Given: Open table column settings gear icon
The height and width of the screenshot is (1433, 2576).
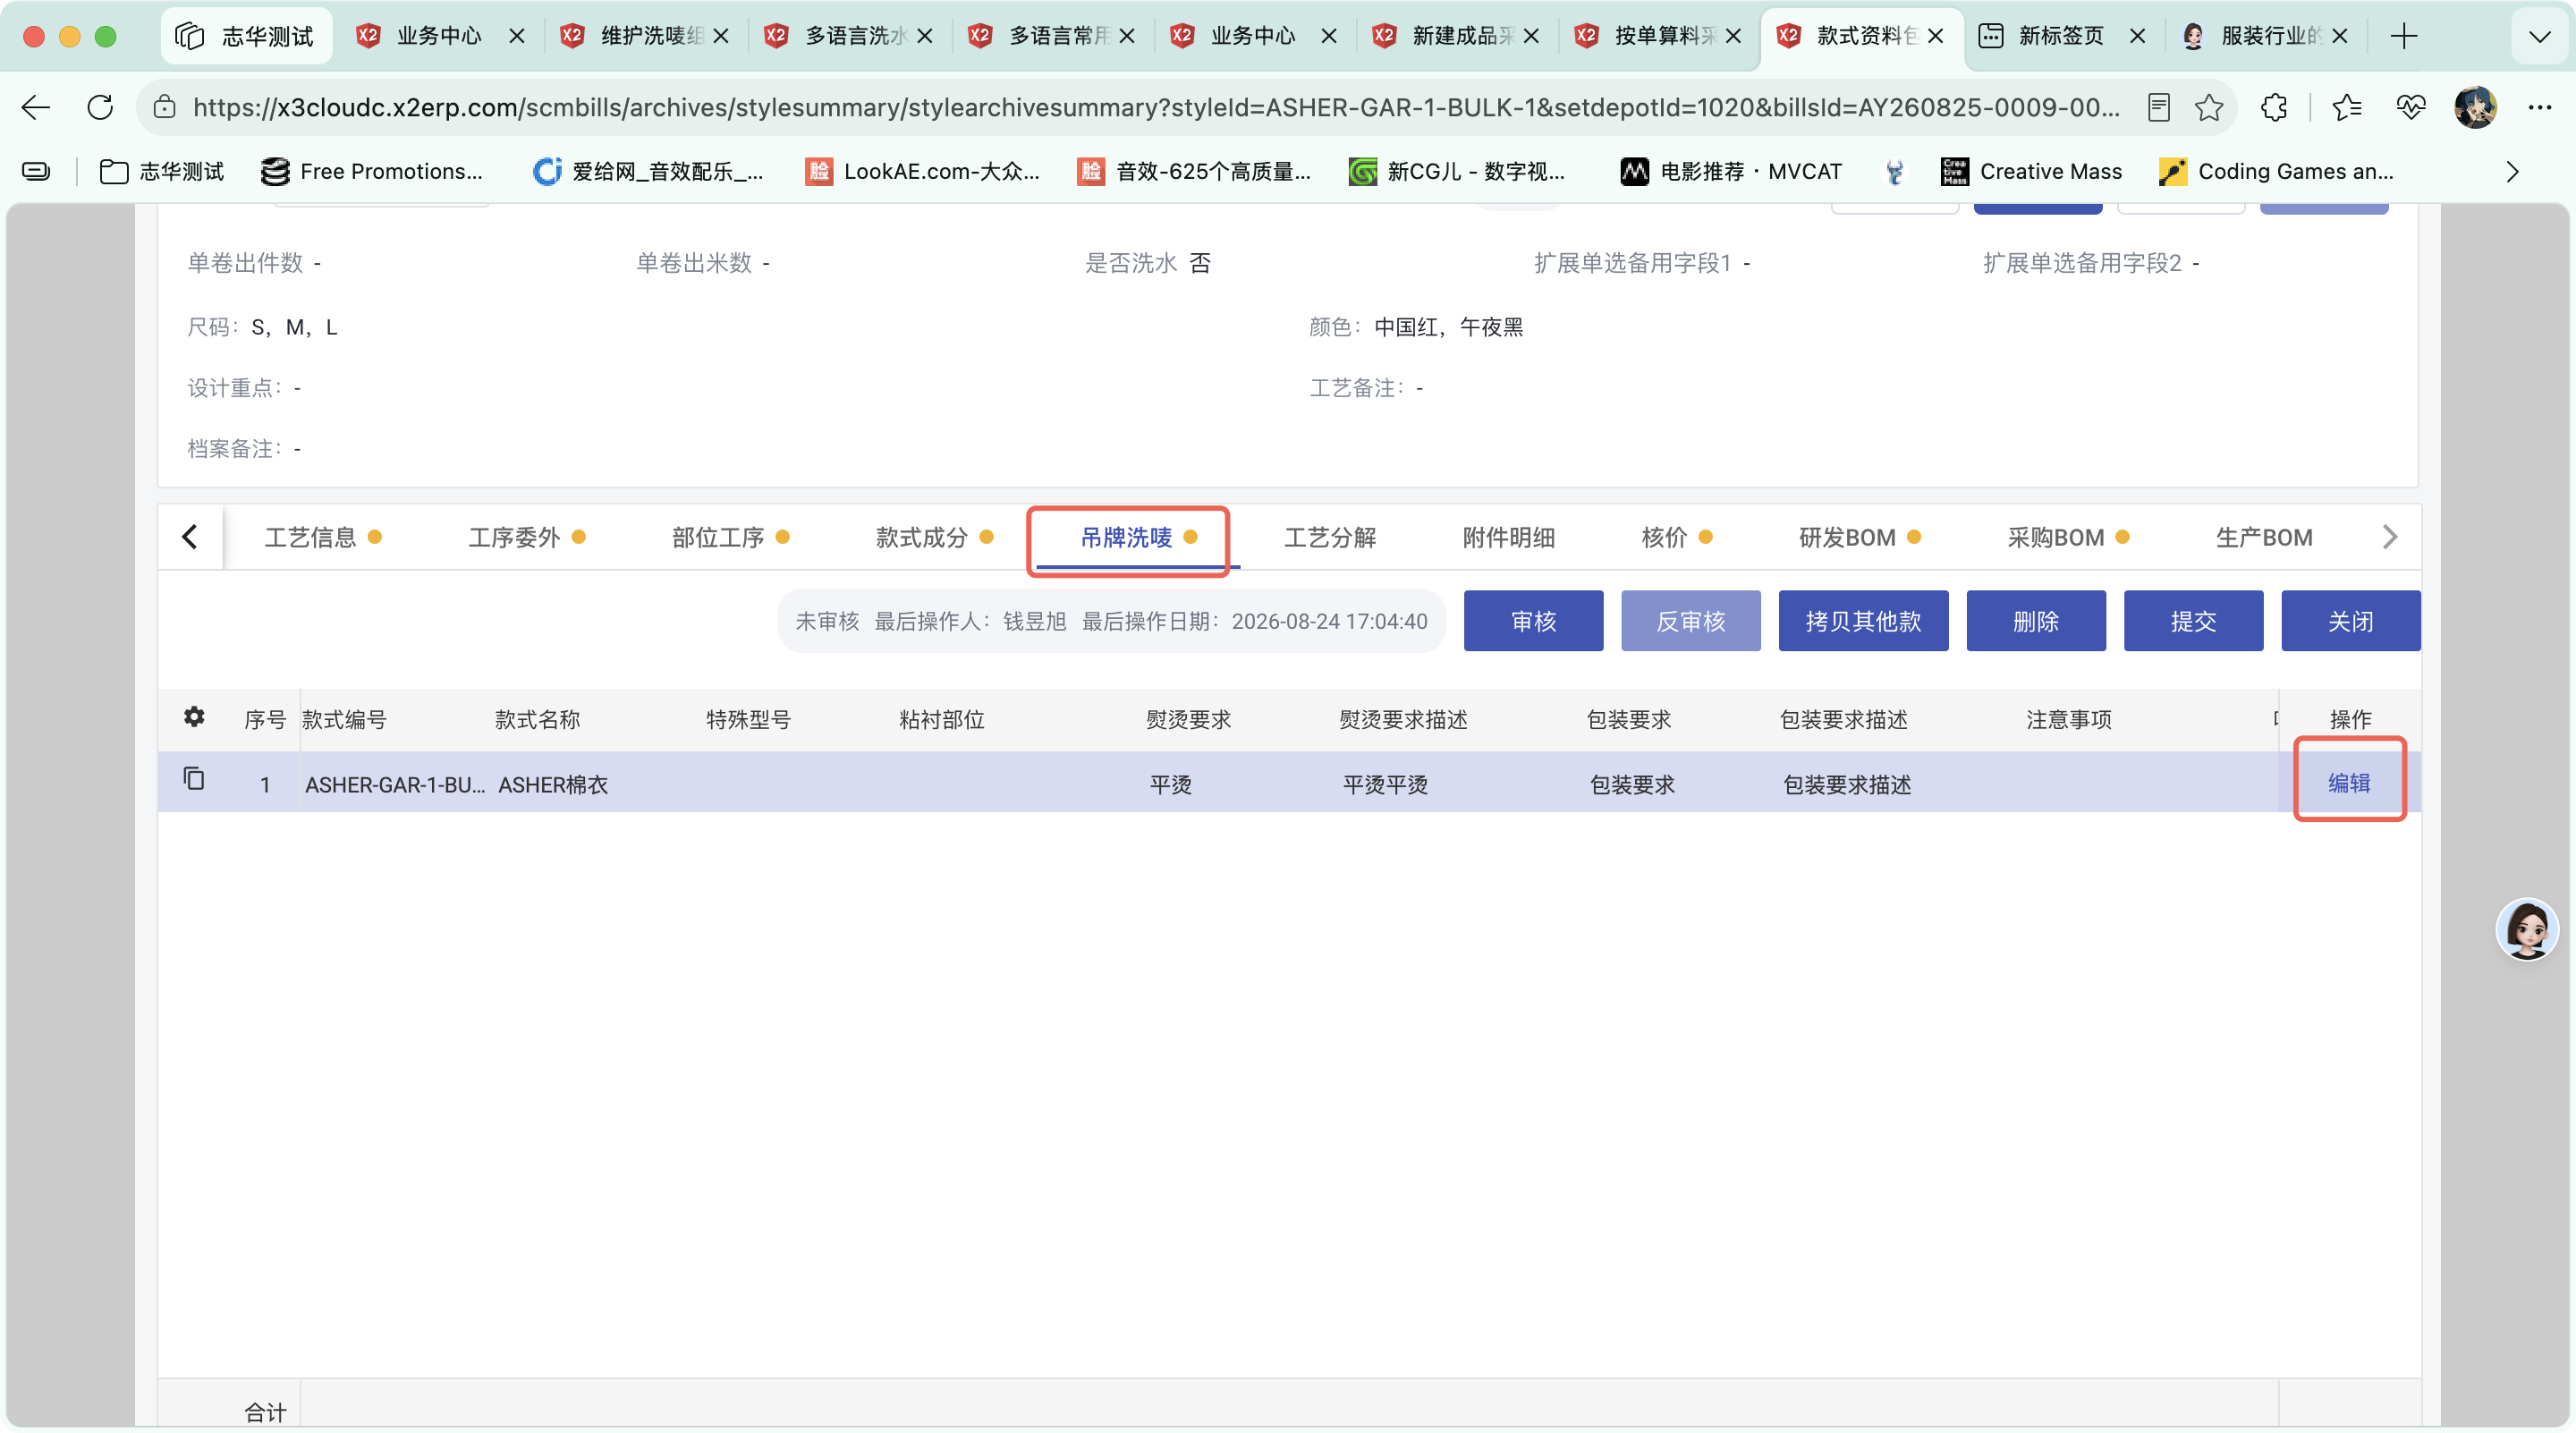Looking at the screenshot, I should (x=194, y=717).
